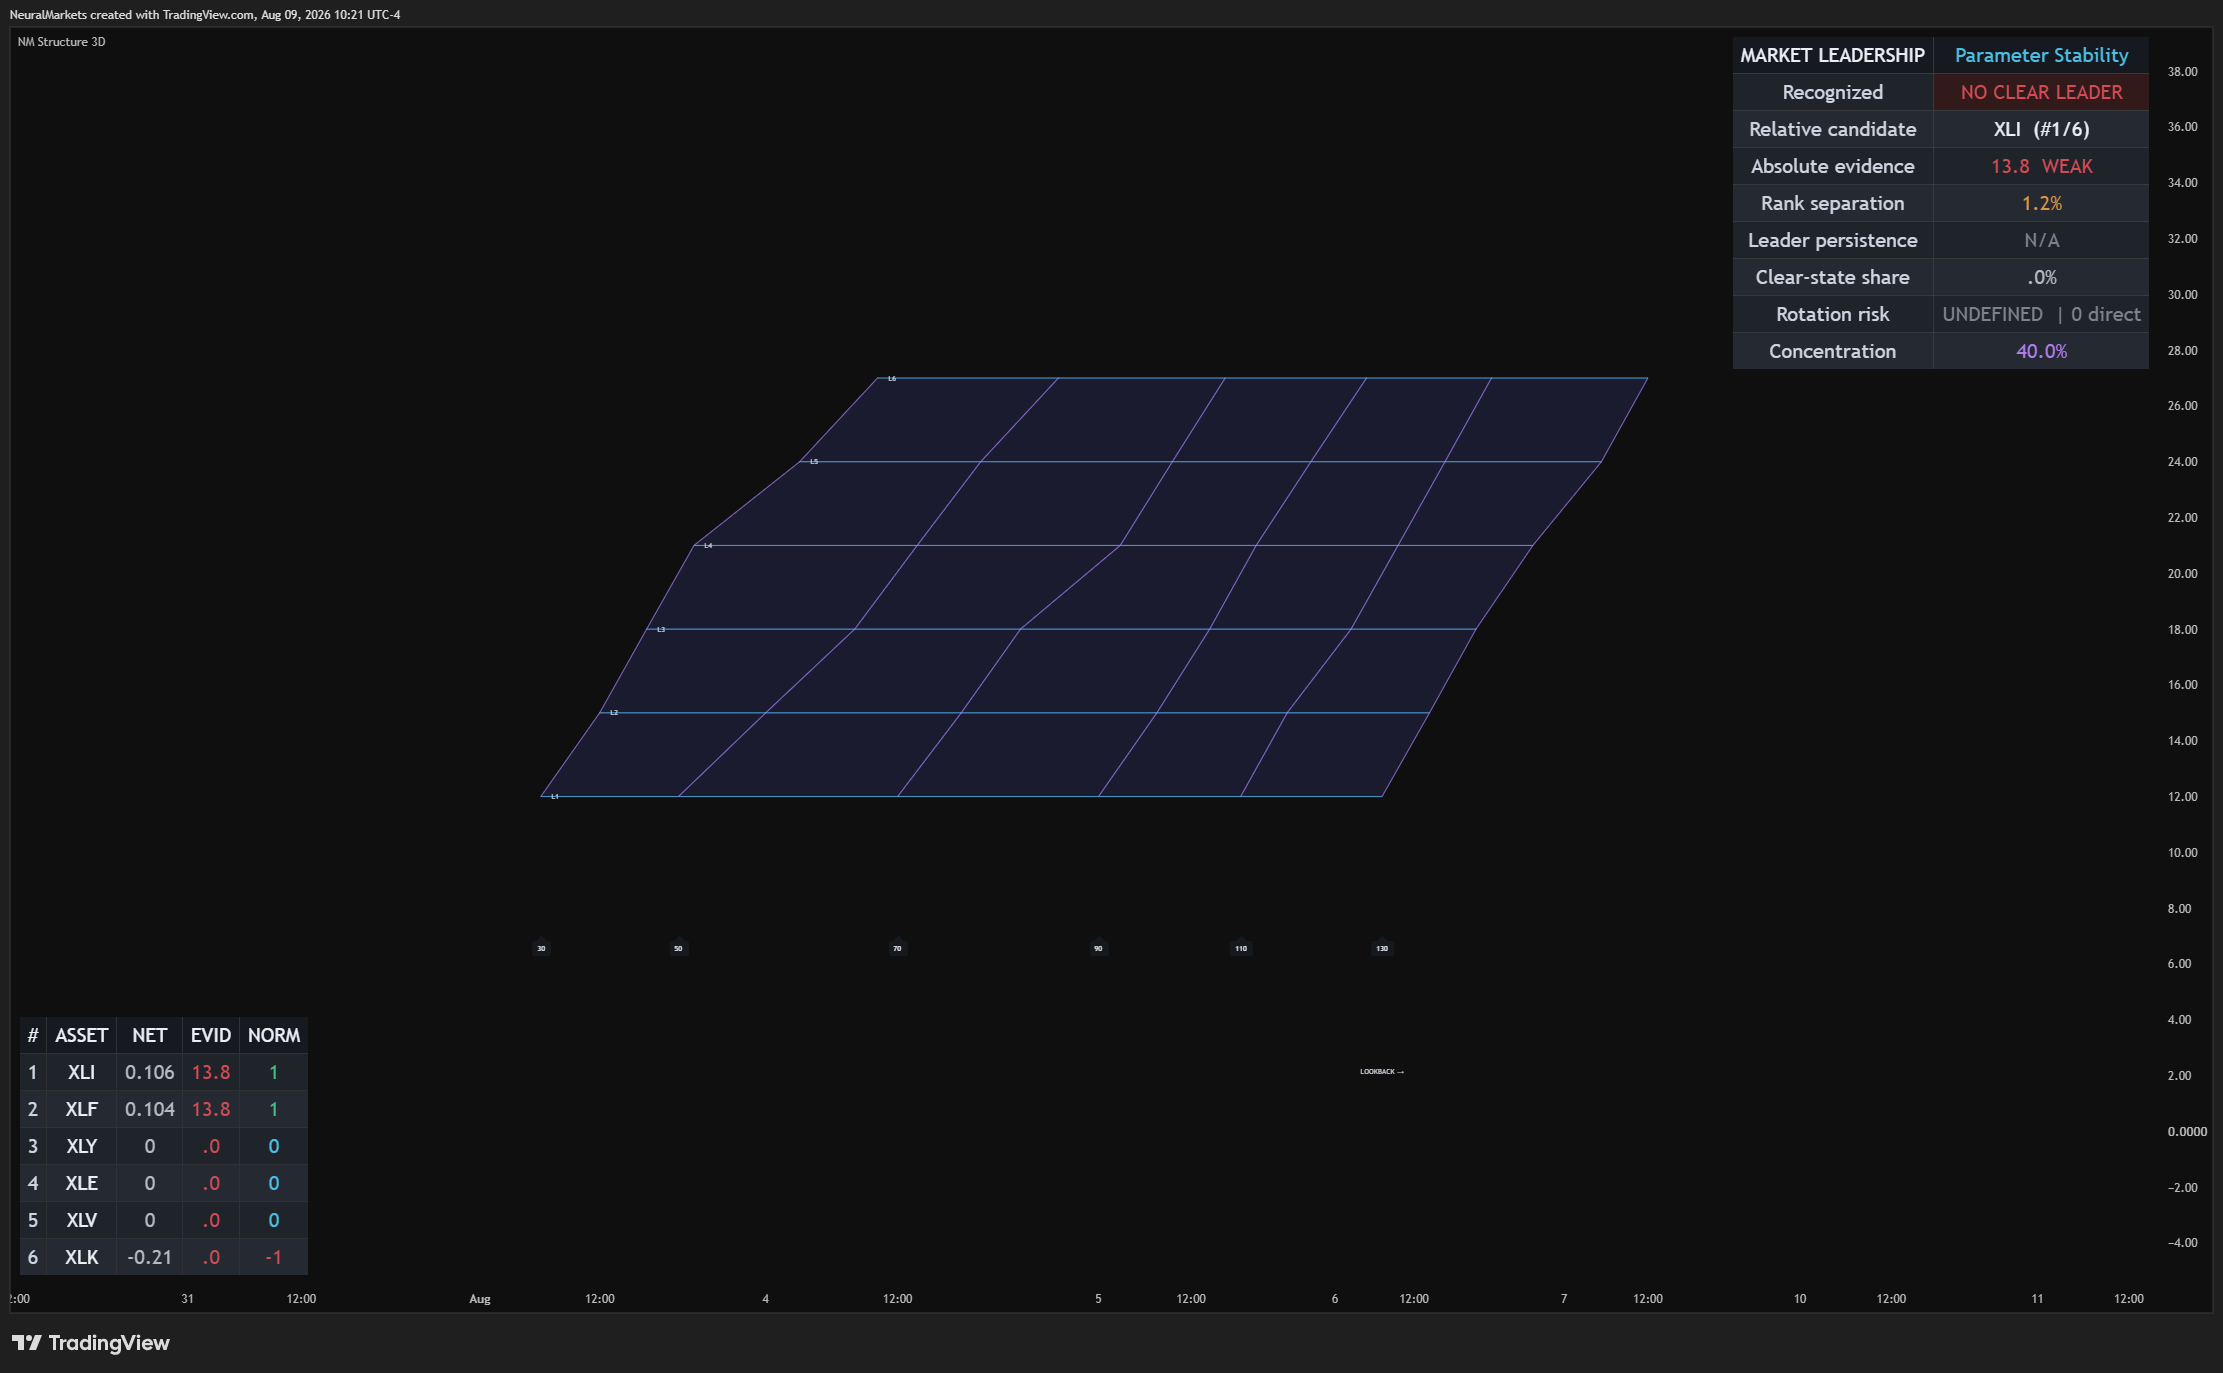This screenshot has width=2223, height=1373.
Task: Click the -0.21 NET value for XLK
Action: (149, 1257)
